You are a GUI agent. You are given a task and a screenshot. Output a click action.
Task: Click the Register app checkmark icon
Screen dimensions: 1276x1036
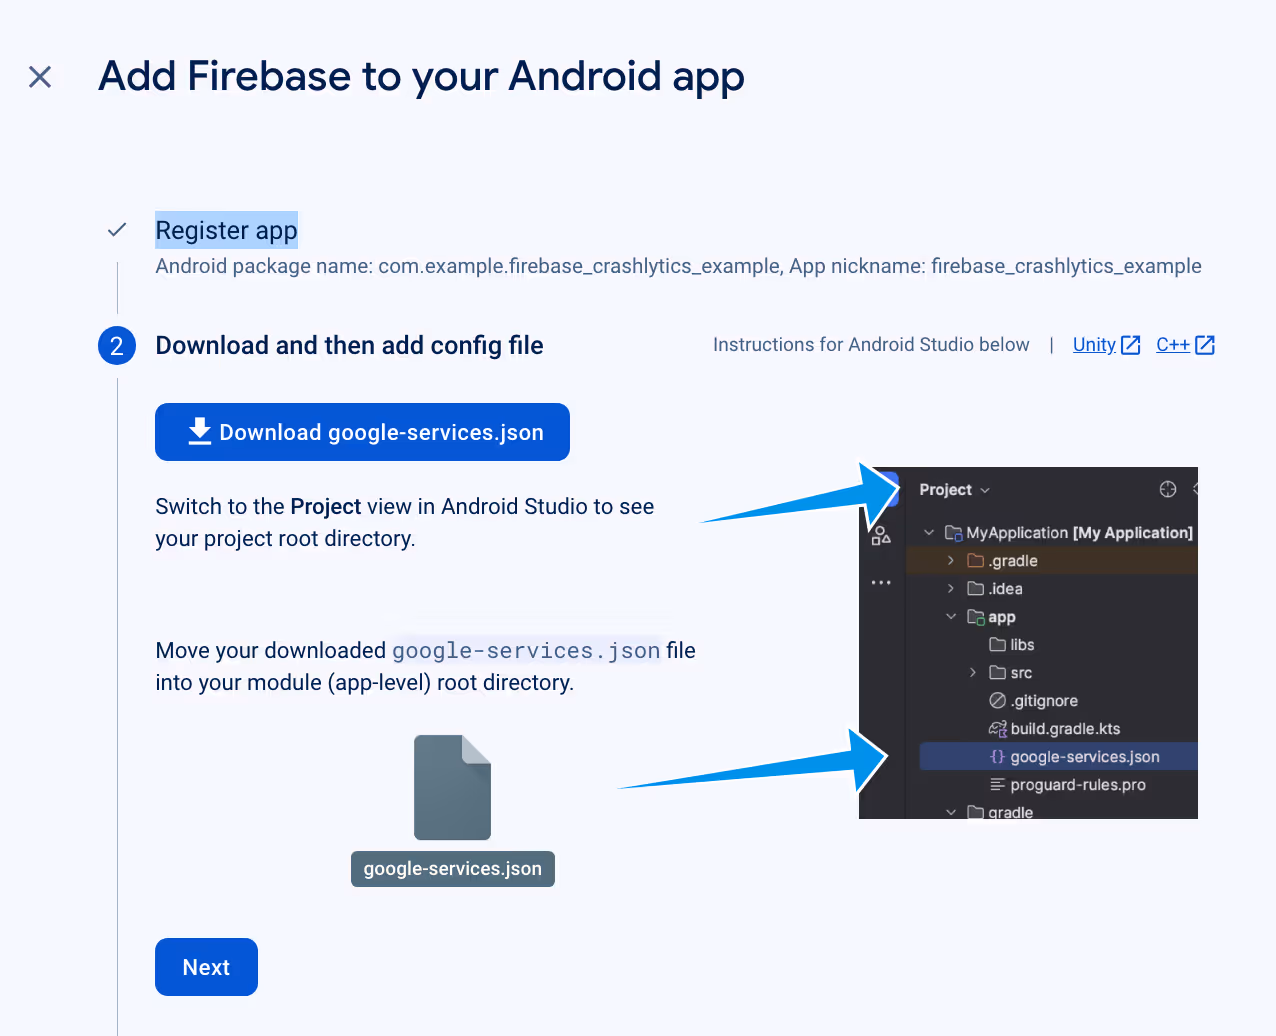117,230
